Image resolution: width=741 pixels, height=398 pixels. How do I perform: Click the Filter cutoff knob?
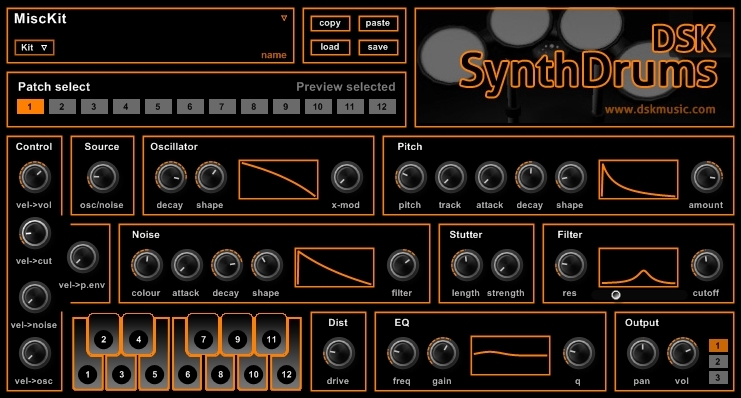pos(707,265)
